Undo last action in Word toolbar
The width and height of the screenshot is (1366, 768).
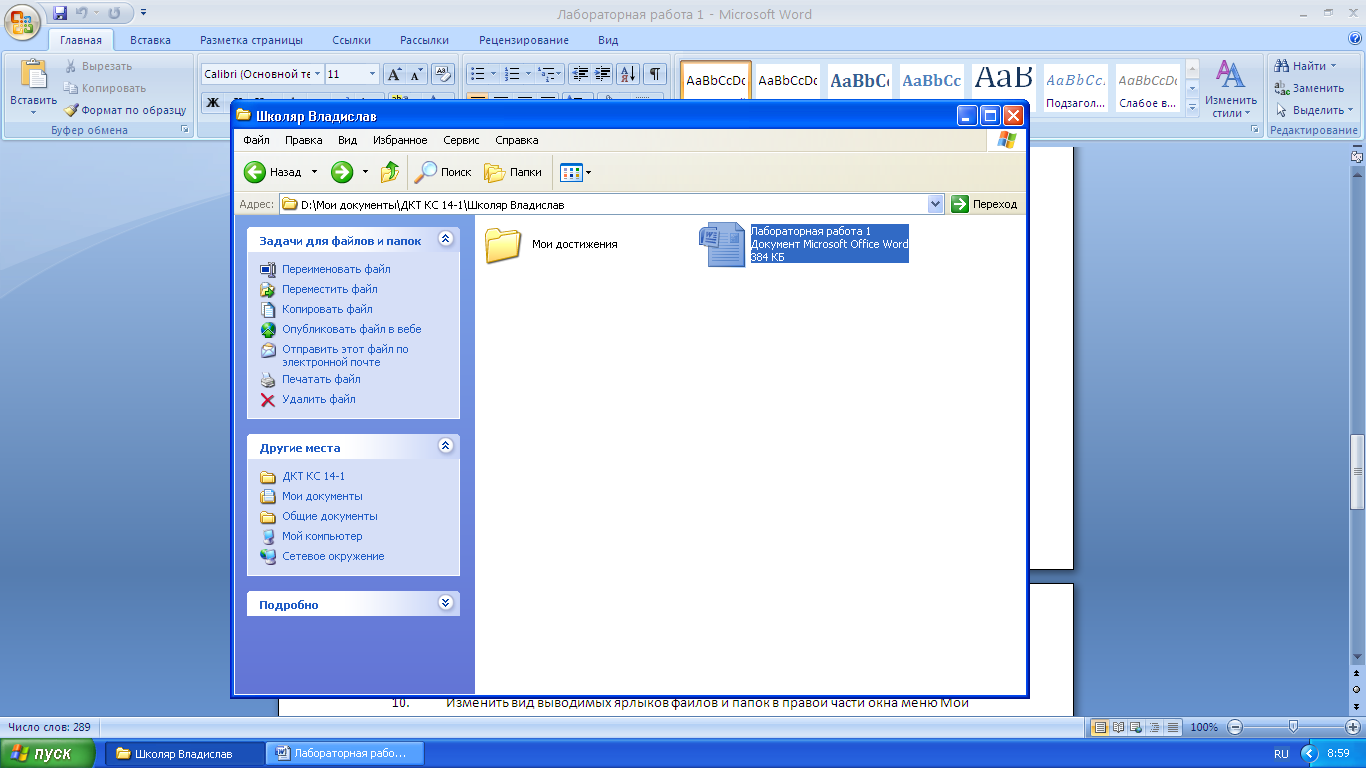pos(83,14)
